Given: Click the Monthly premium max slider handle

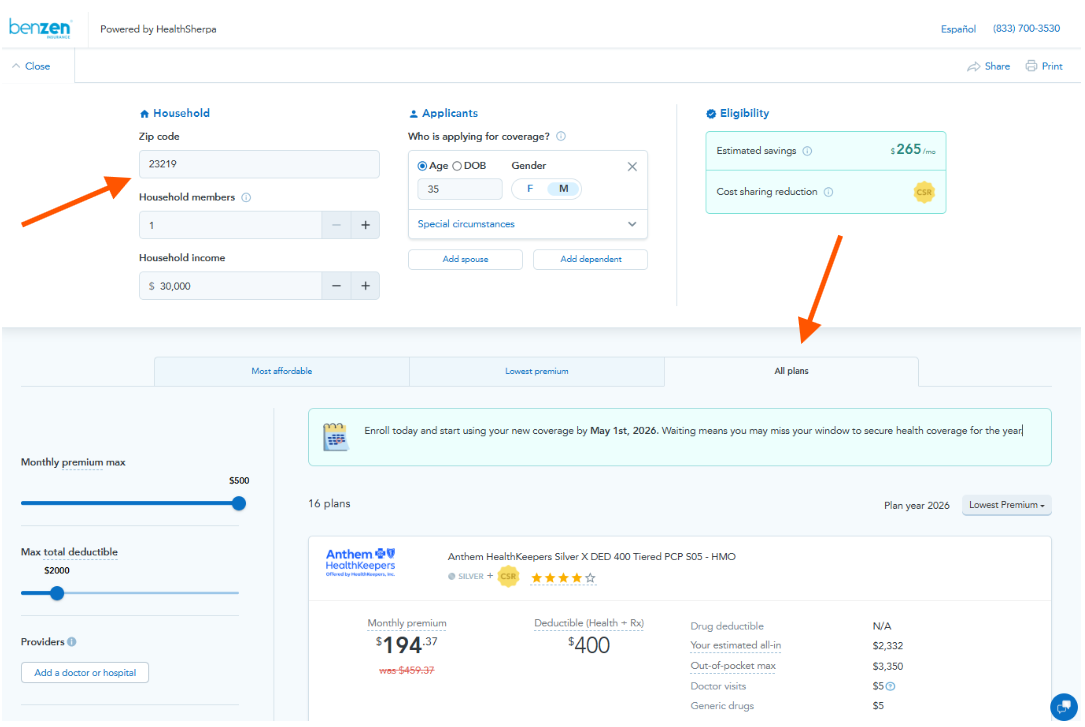Looking at the screenshot, I should [x=238, y=503].
